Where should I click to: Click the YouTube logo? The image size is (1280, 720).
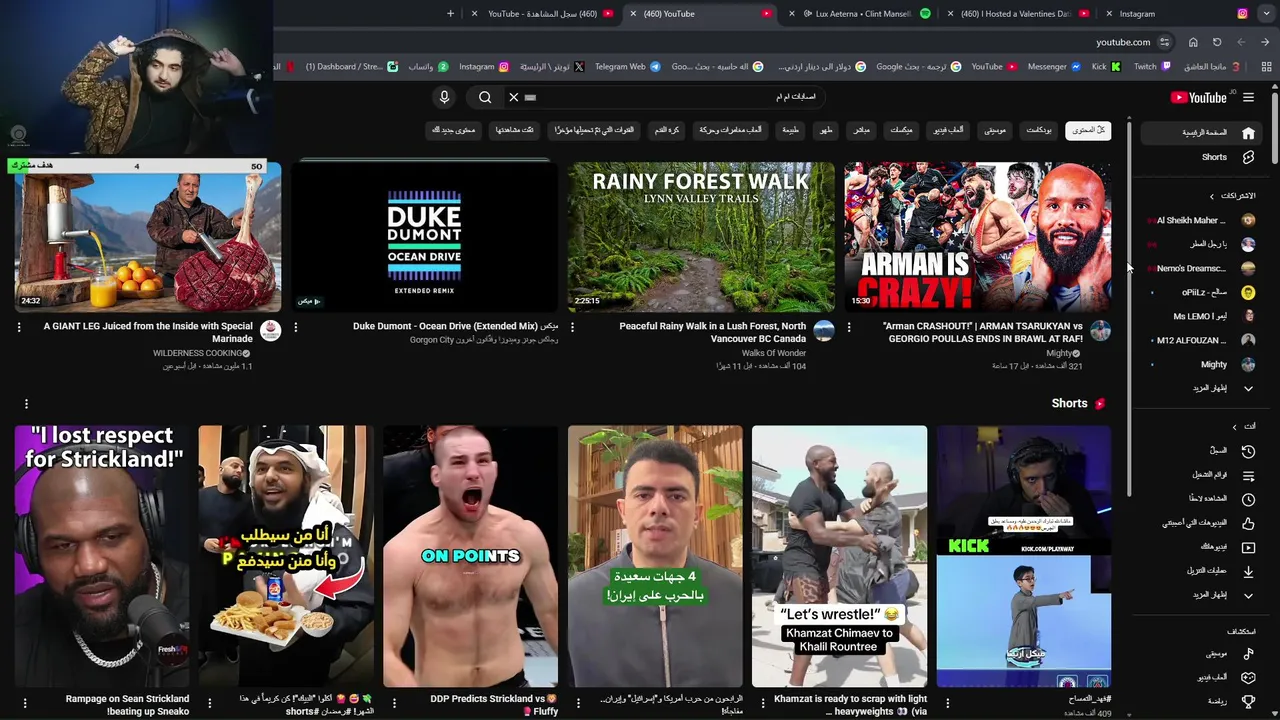click(x=1199, y=97)
